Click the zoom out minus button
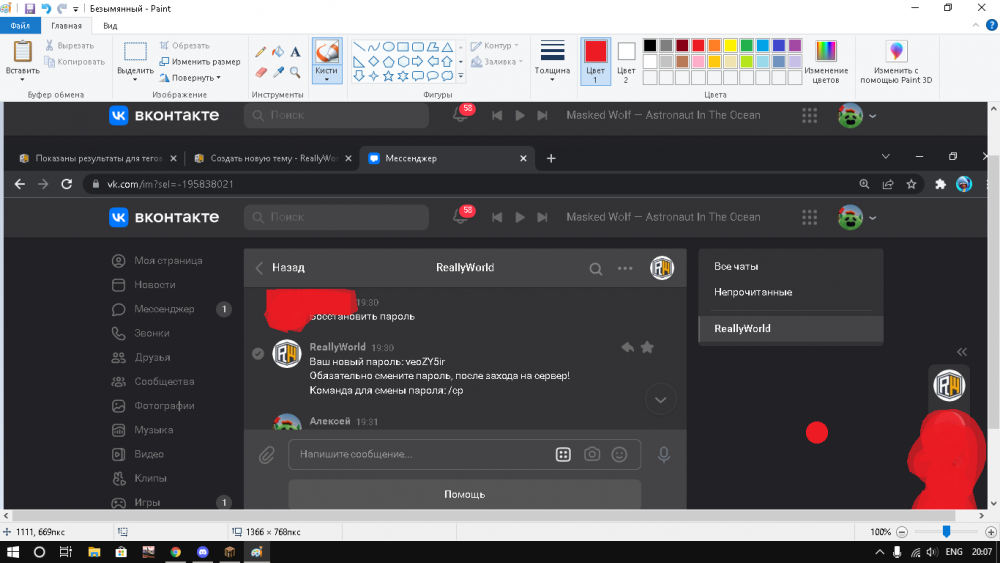This screenshot has height=563, width=1000. [902, 532]
